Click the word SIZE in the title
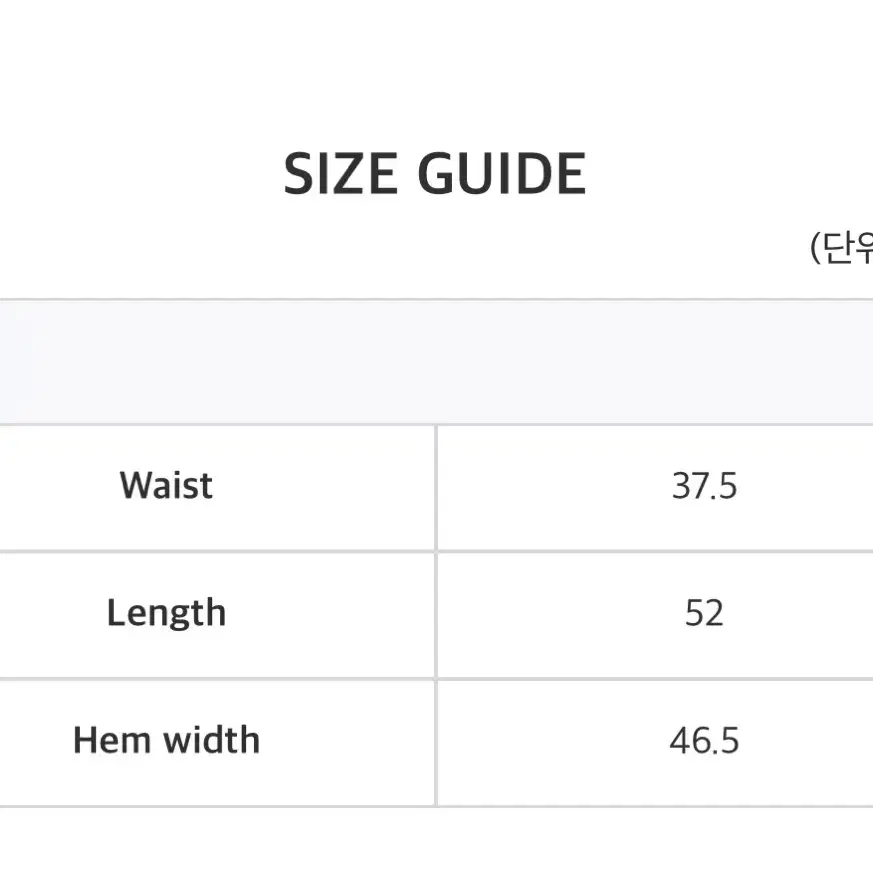The height and width of the screenshot is (873, 873). point(340,174)
